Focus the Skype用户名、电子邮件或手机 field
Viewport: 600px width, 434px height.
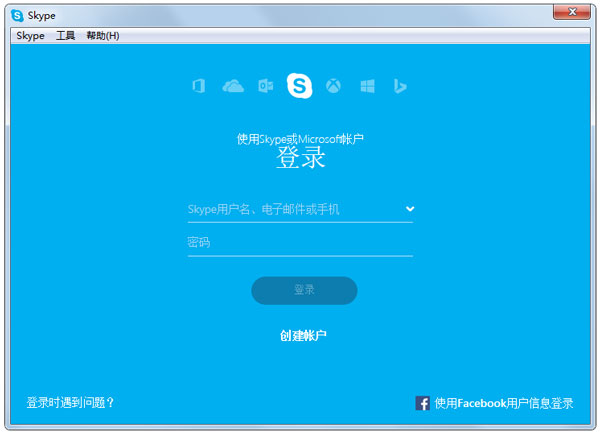click(300, 209)
